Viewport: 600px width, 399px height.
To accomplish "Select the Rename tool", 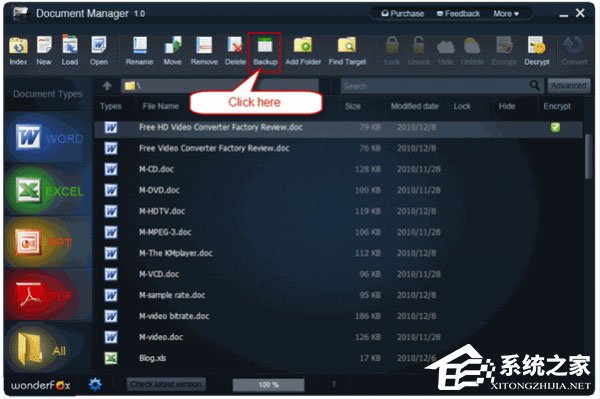I will pyautogui.click(x=140, y=50).
